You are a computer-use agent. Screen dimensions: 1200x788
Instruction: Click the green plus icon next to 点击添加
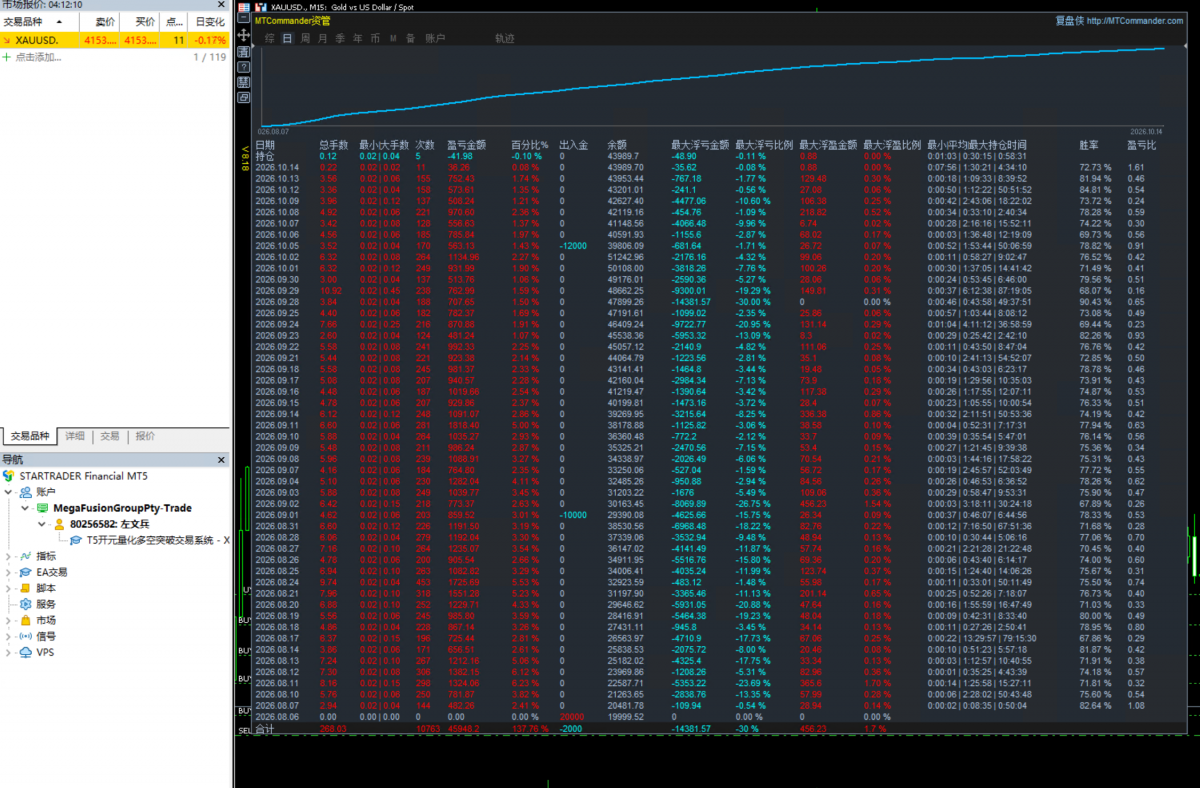tap(7, 57)
